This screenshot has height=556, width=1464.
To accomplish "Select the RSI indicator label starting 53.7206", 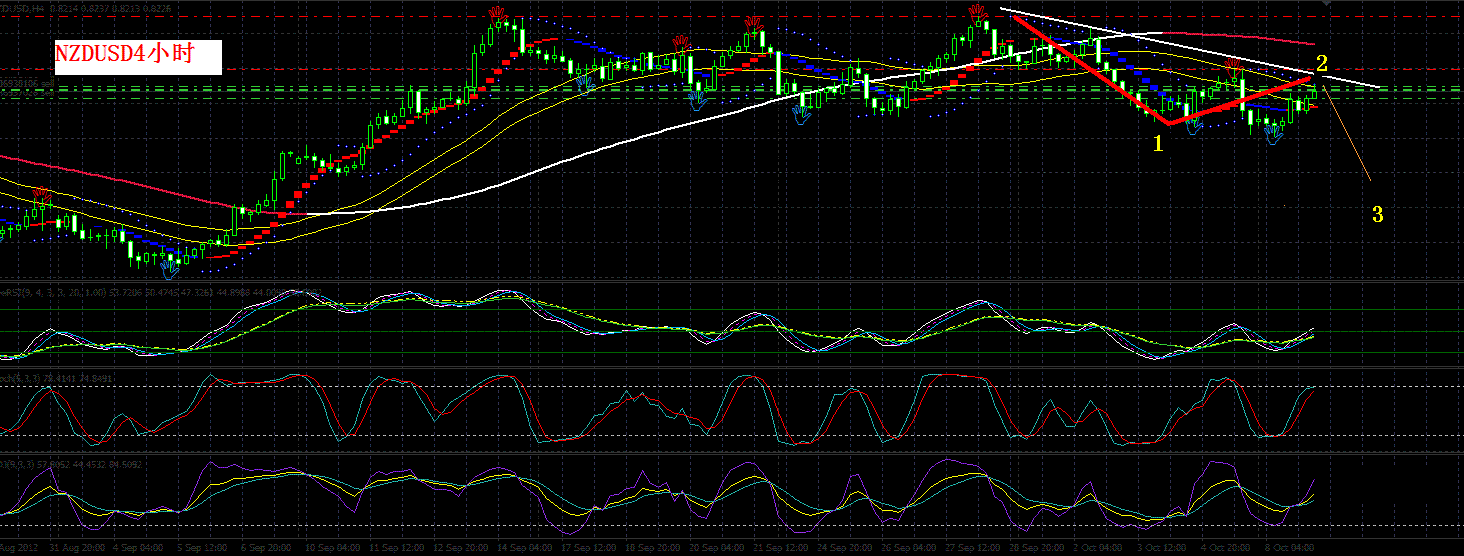I will click(x=161, y=293).
